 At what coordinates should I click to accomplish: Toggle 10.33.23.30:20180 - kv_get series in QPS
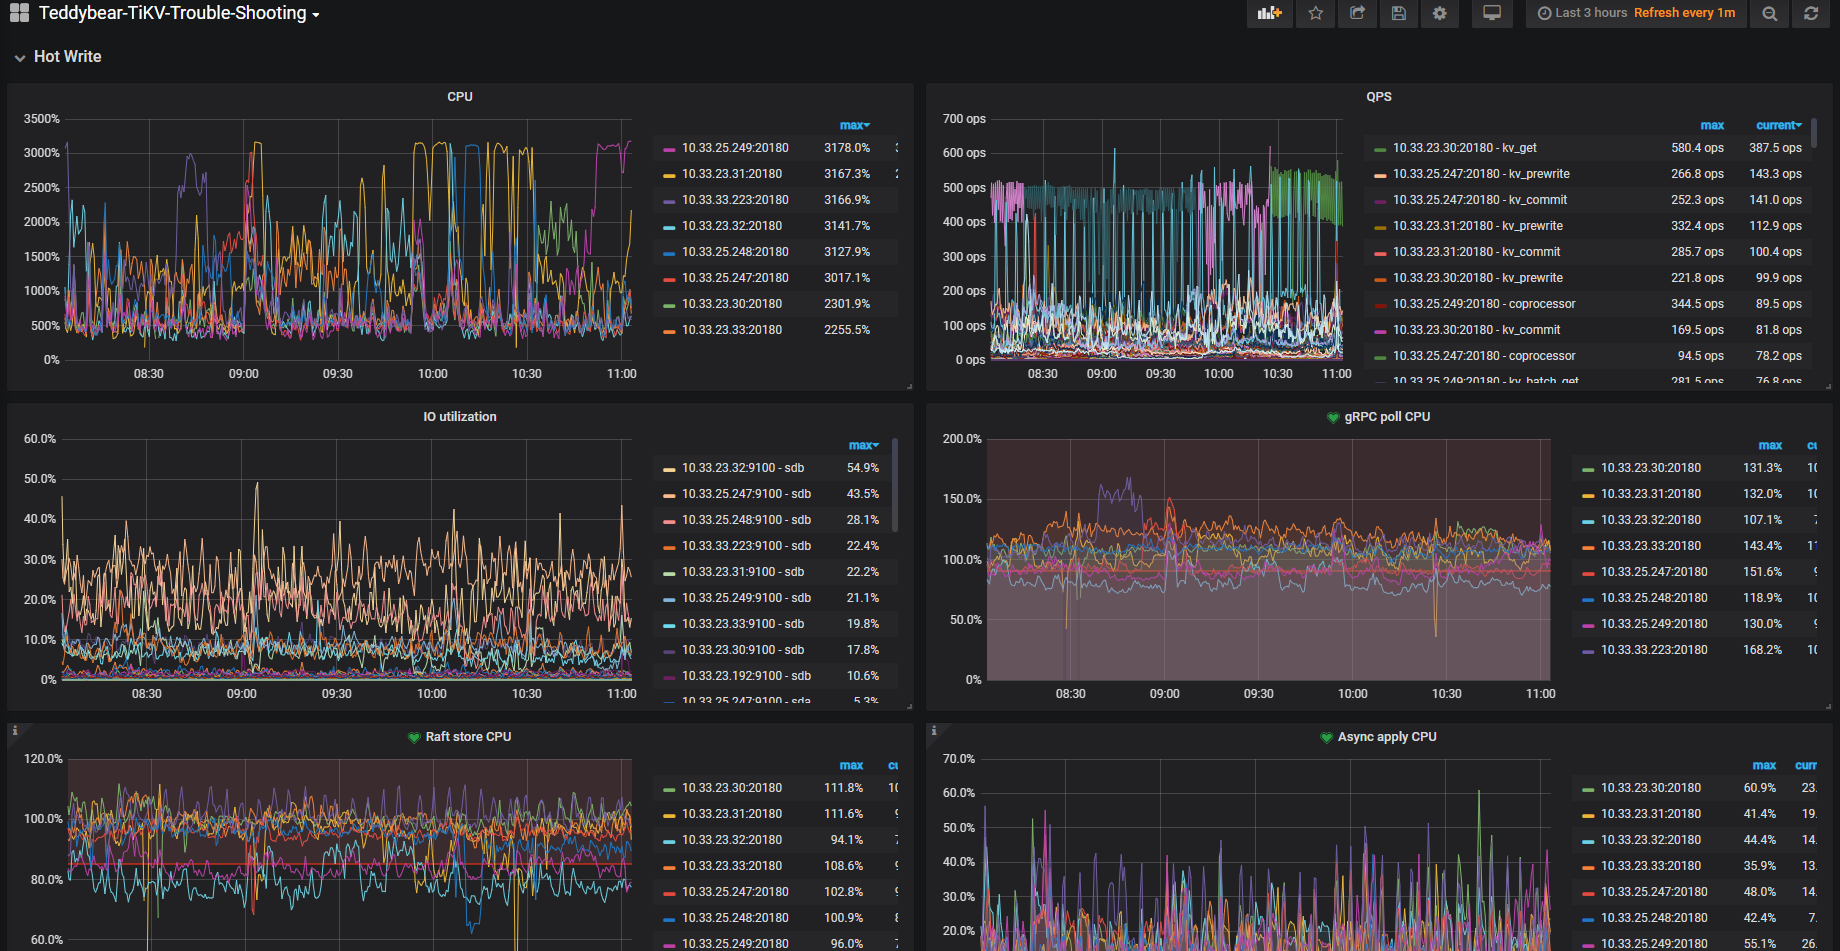click(x=1464, y=148)
